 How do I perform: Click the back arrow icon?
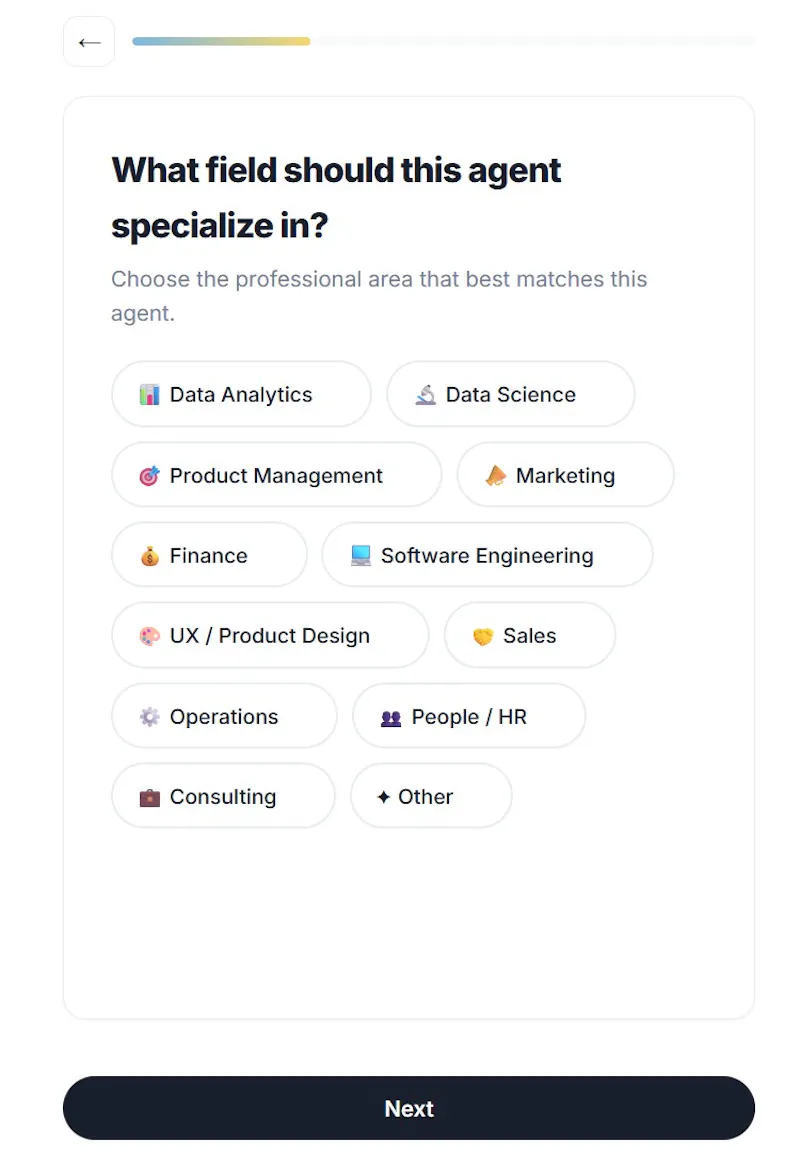point(89,43)
